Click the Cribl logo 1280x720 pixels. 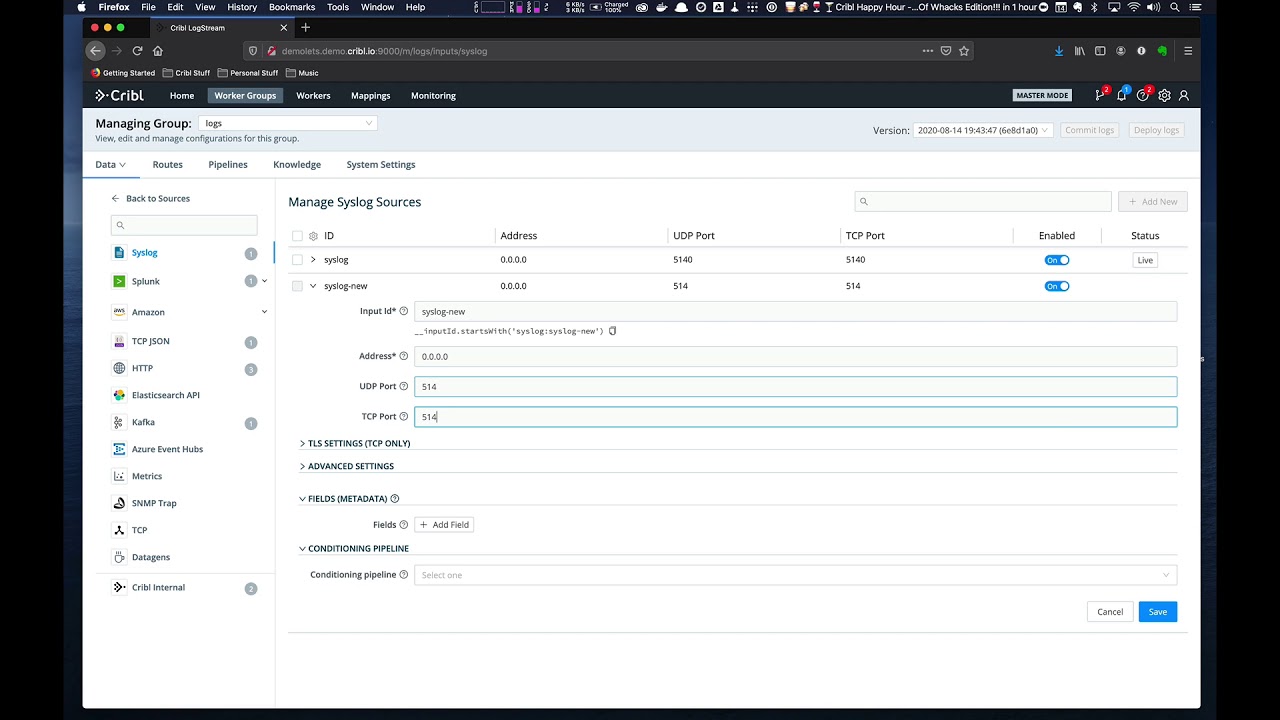(119, 95)
